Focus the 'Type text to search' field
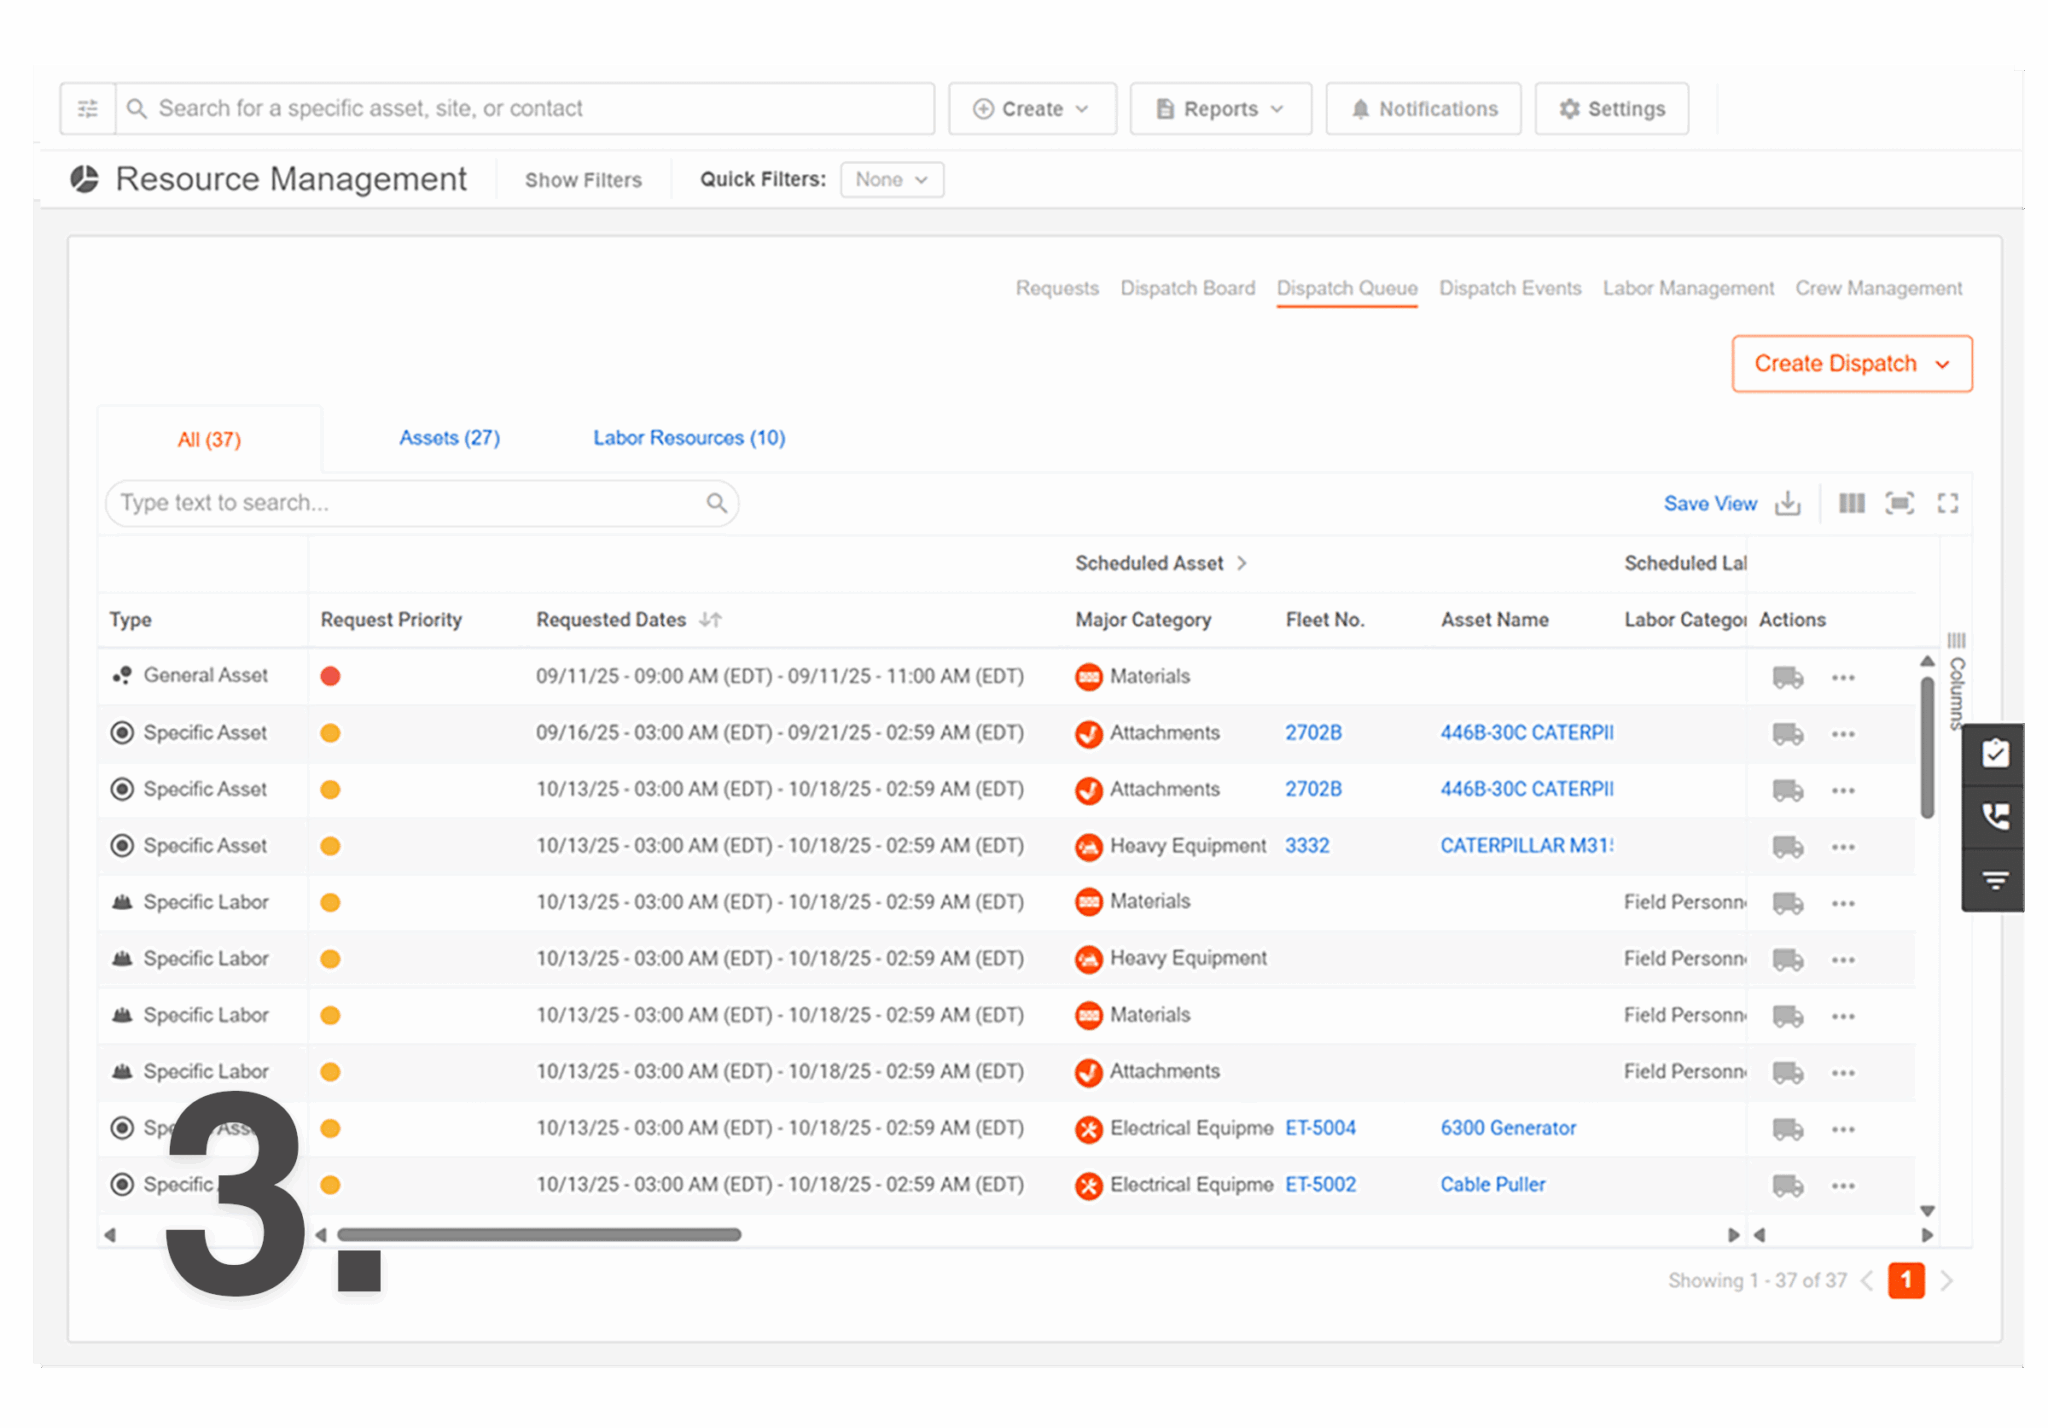 point(421,503)
